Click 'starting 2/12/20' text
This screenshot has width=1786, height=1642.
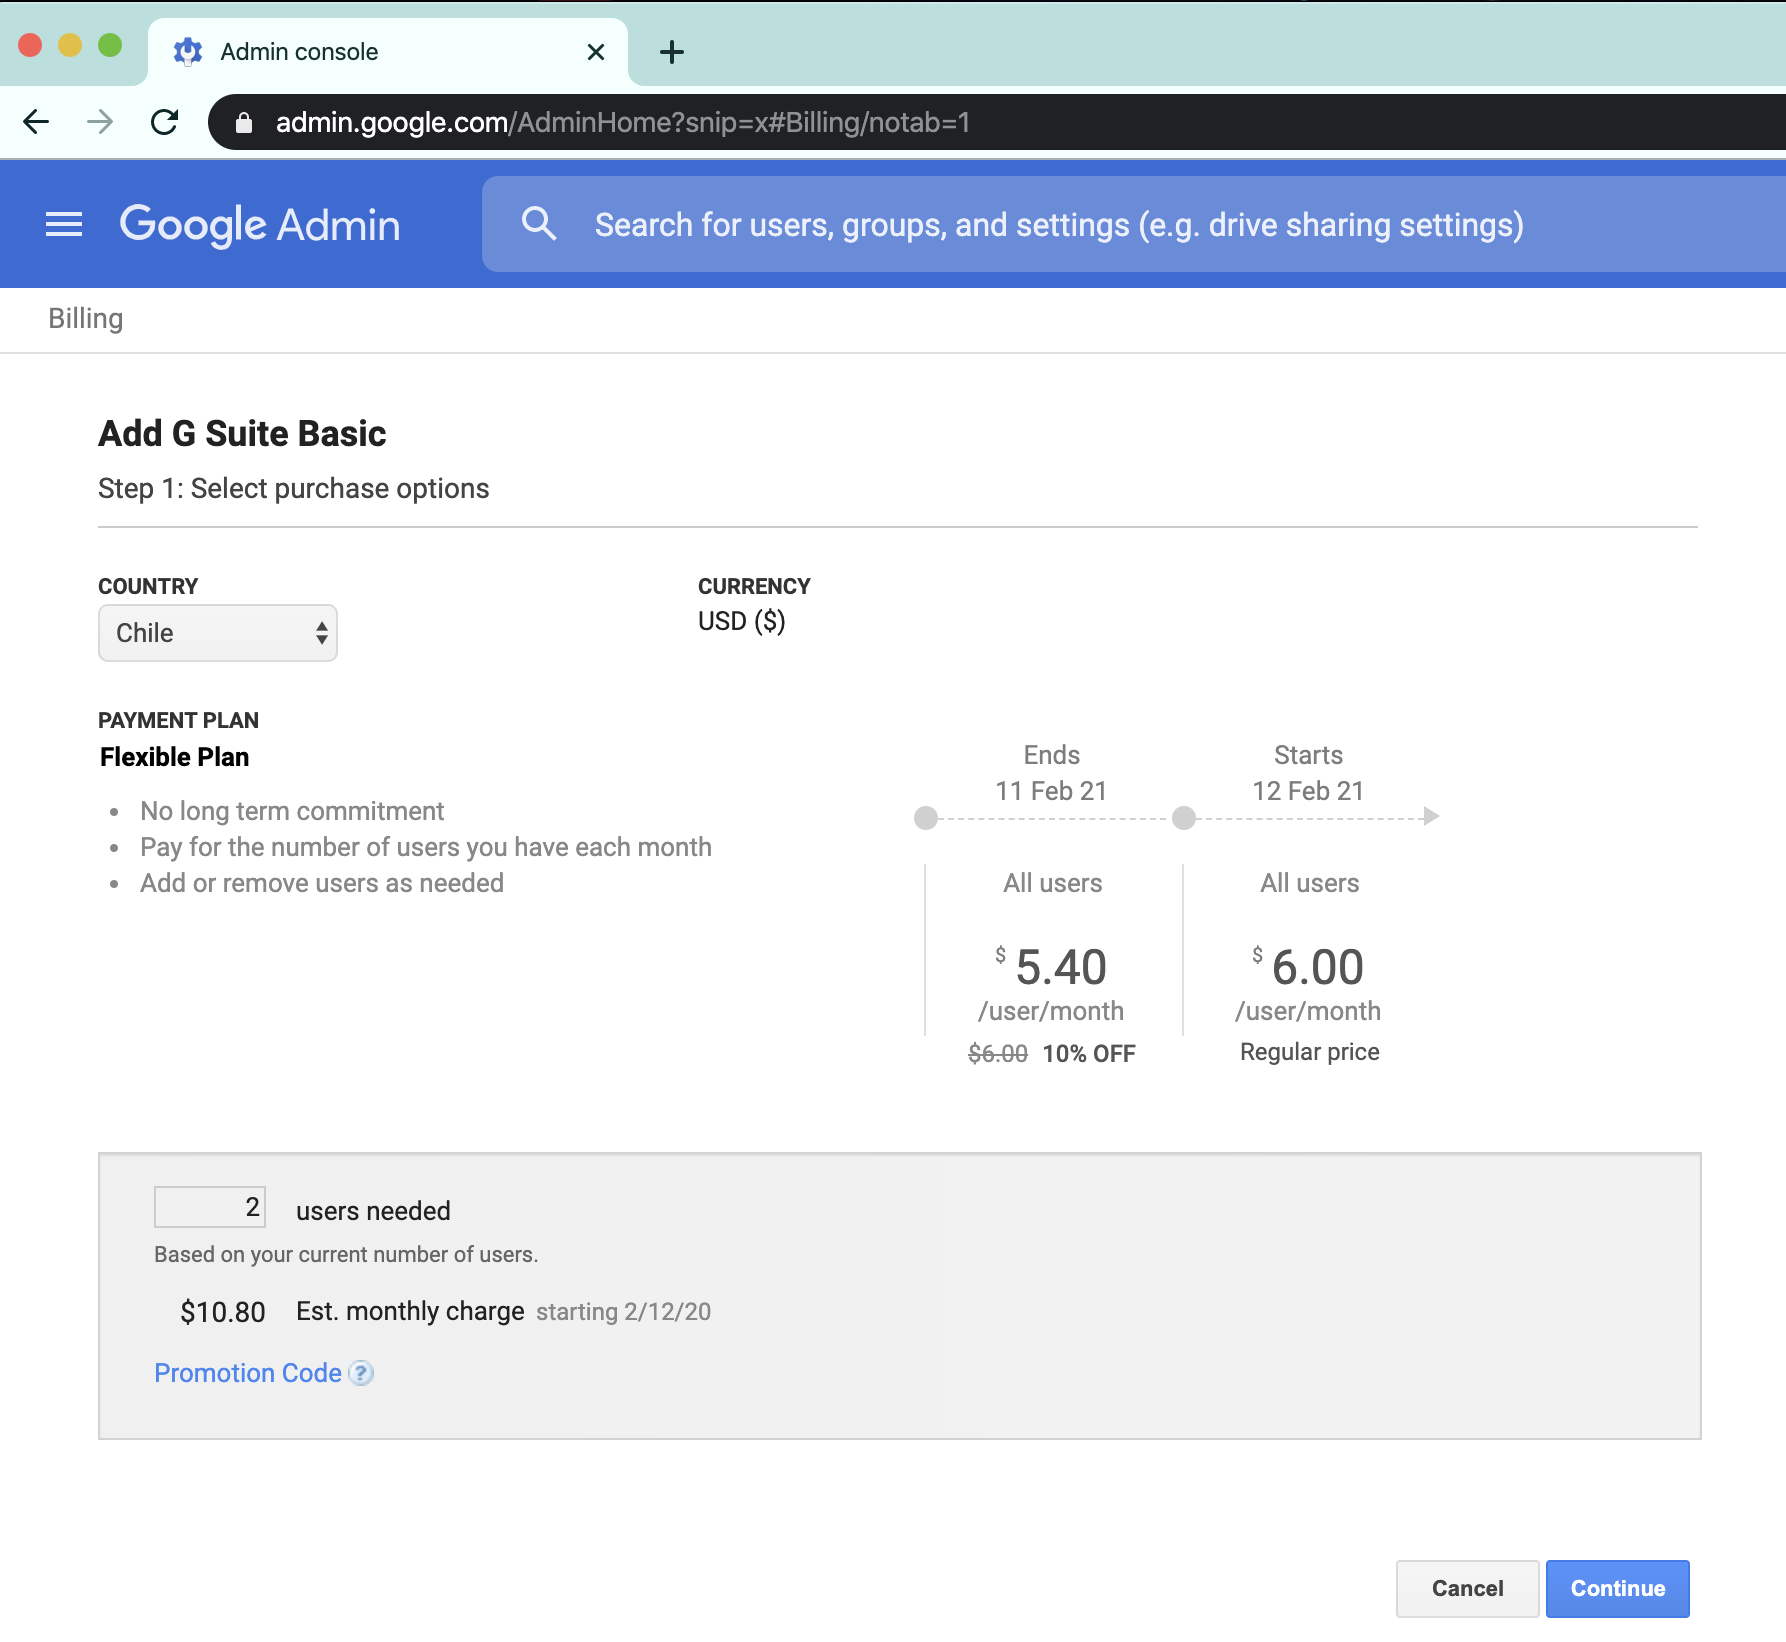tap(624, 1312)
